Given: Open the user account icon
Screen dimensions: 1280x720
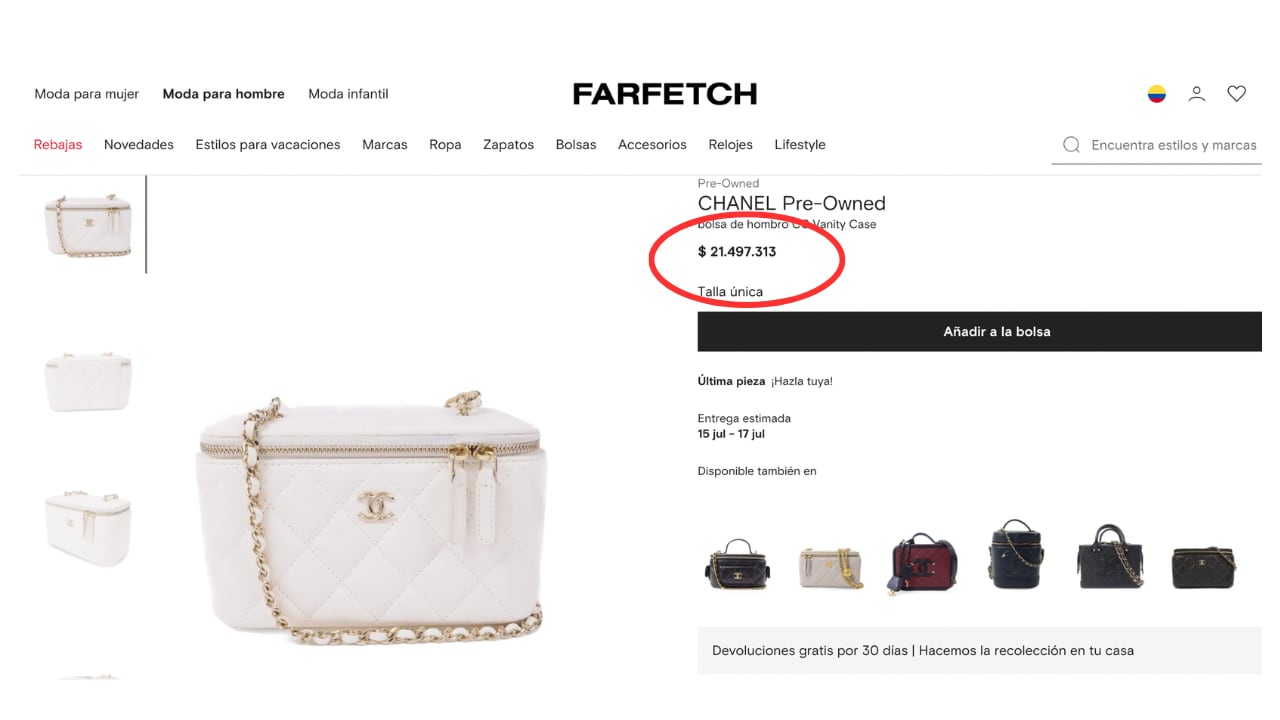Looking at the screenshot, I should coord(1196,94).
